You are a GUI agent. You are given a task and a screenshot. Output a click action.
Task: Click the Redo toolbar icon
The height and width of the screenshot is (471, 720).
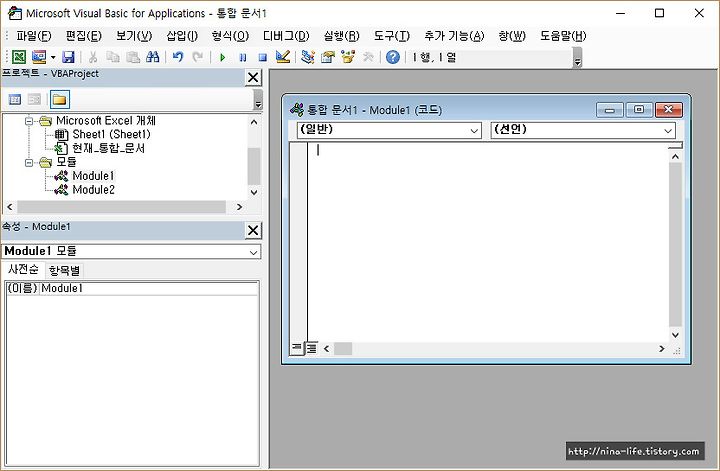198,57
